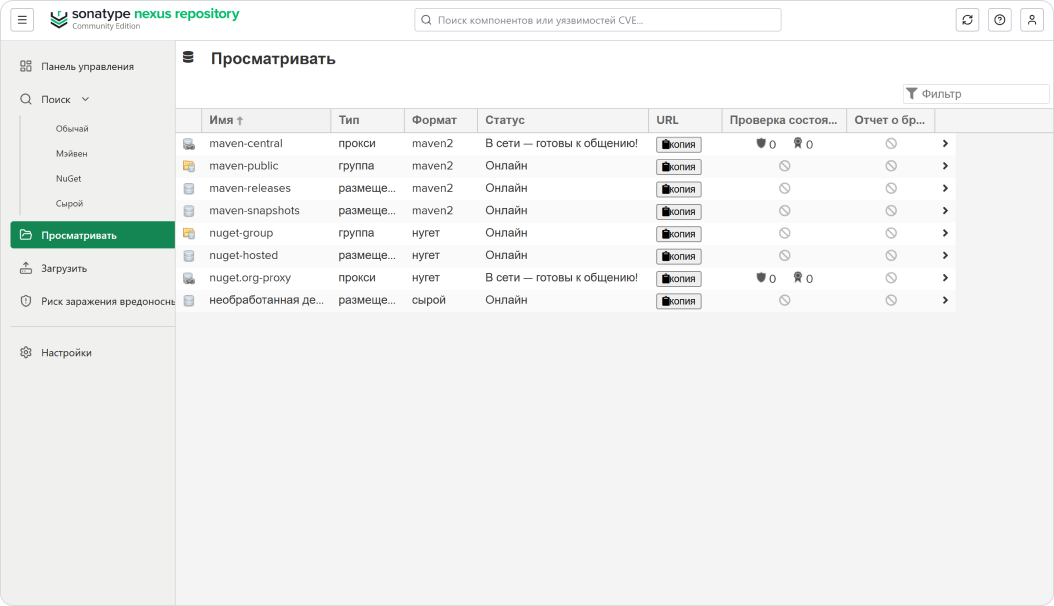This screenshot has width=1054, height=606.
Task: Sort by the Имя column header
Action: click(x=266, y=120)
